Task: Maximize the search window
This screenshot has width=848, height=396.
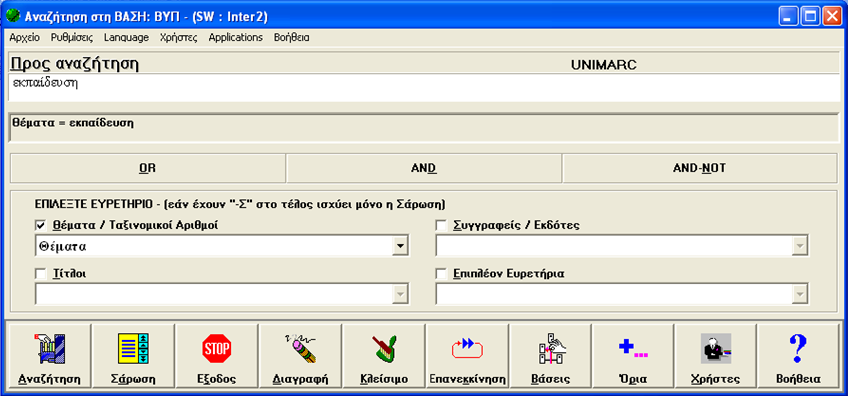Action: point(810,17)
